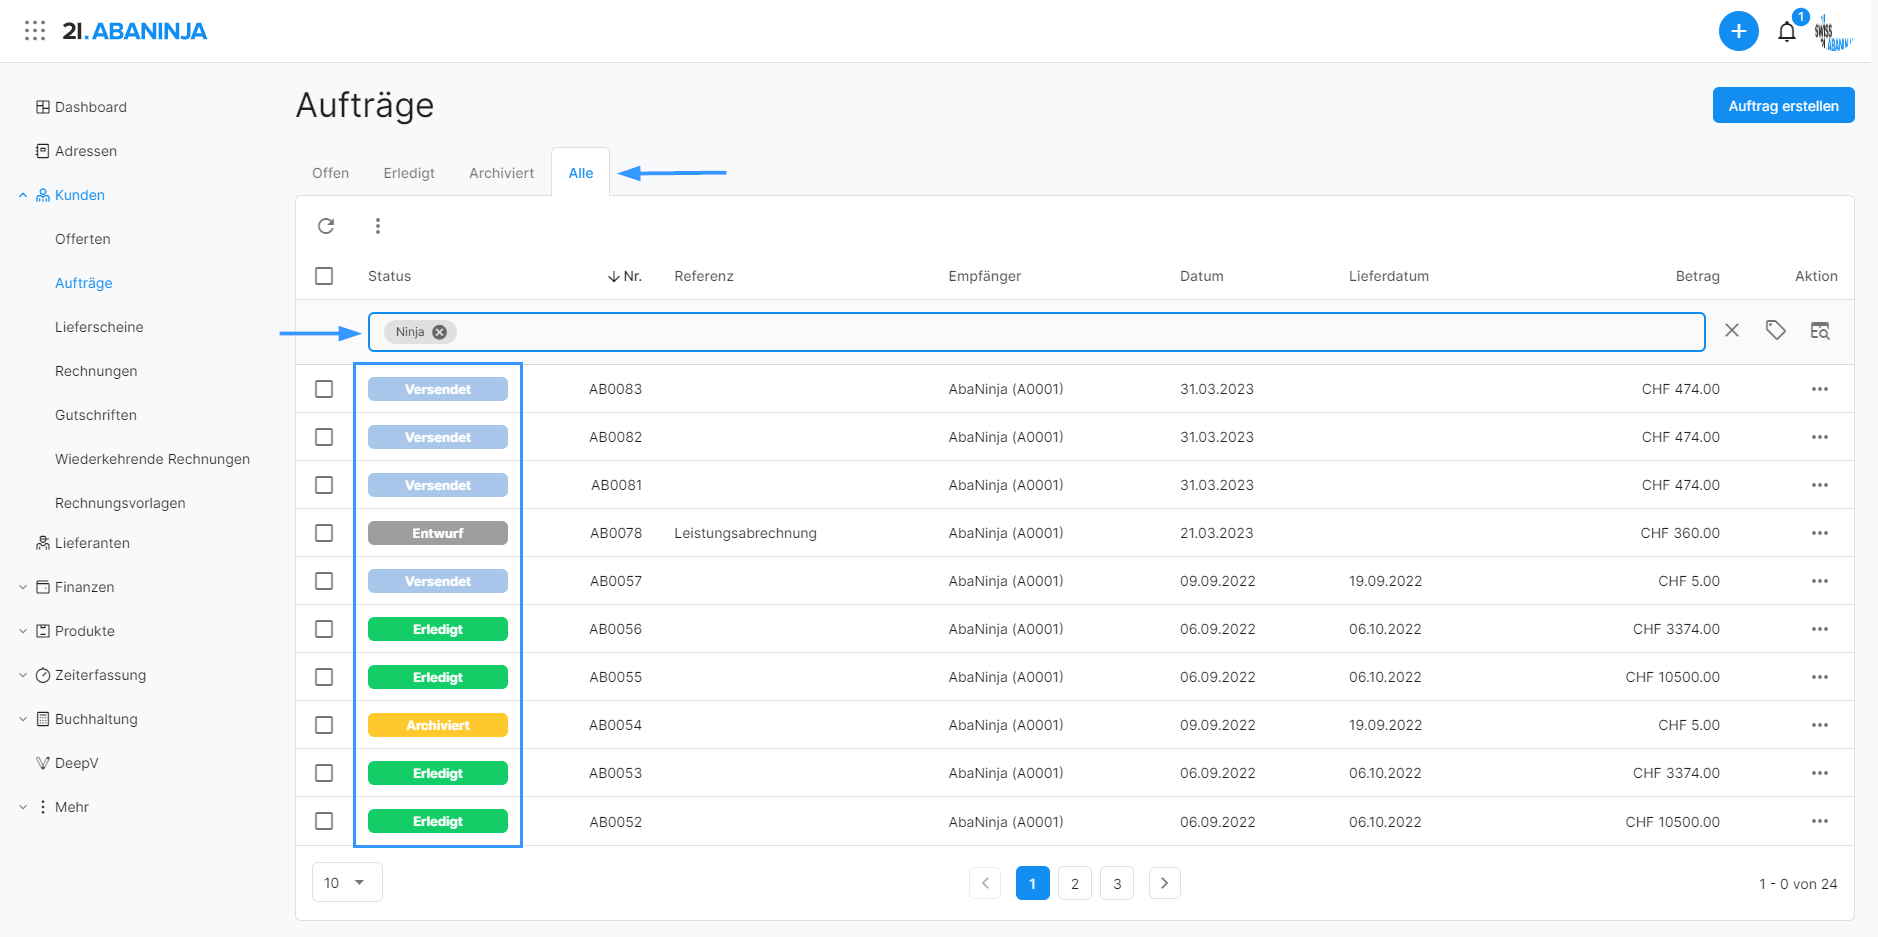Go to next page arrow
Screen dimensions: 1878x937
1164,883
